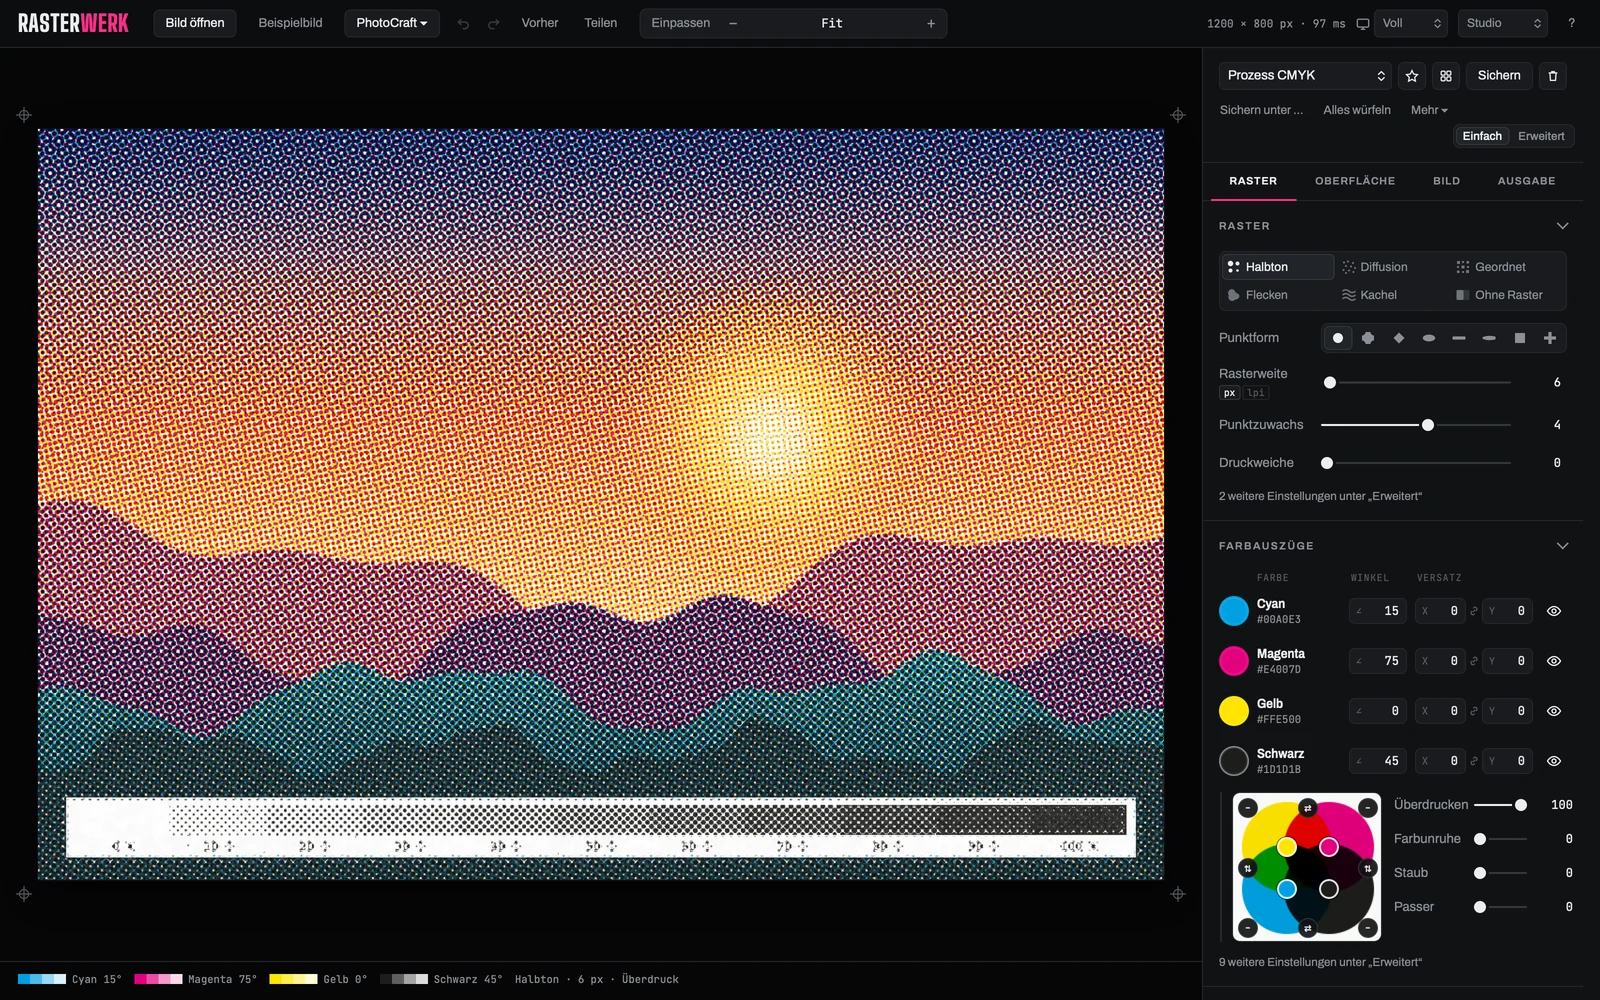Image resolution: width=1600 pixels, height=1000 pixels.
Task: Switch Rasterweite unit to lpi
Action: 1256,393
